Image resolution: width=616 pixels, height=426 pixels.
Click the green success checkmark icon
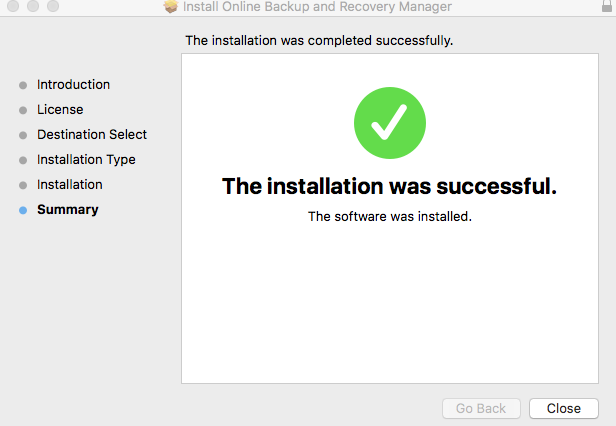click(390, 123)
